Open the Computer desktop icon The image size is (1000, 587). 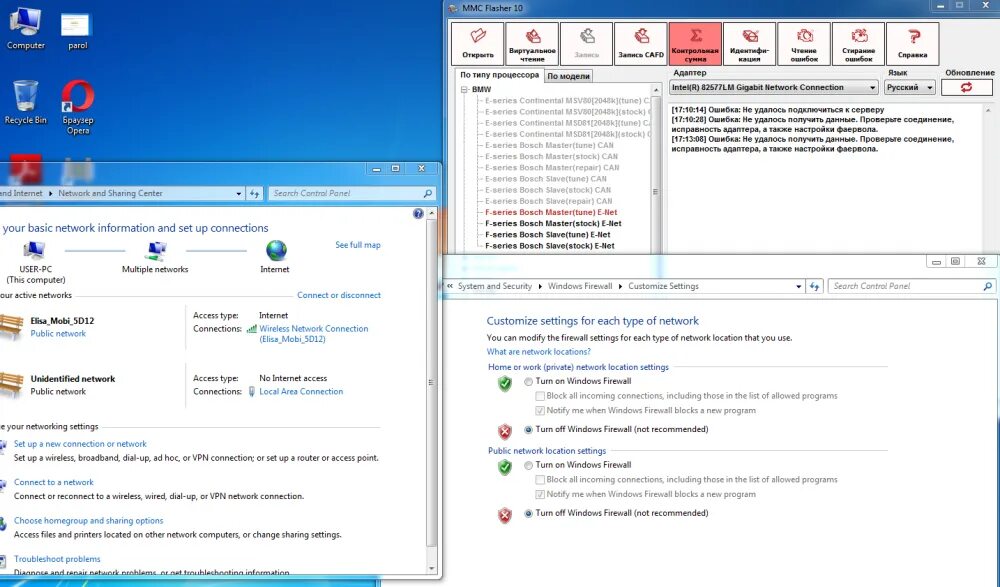pos(26,29)
